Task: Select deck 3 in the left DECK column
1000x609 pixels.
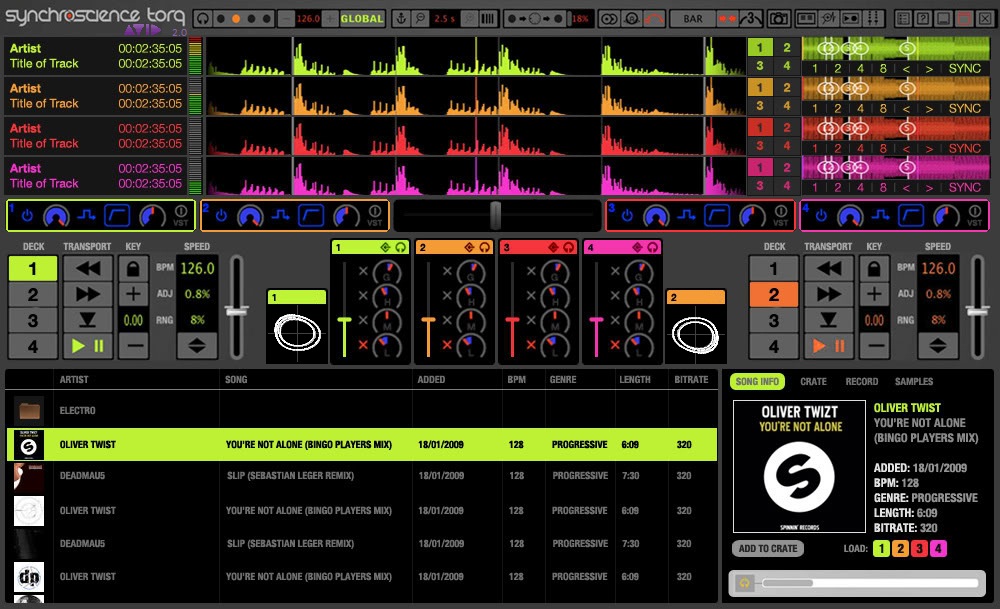Action: coord(33,320)
